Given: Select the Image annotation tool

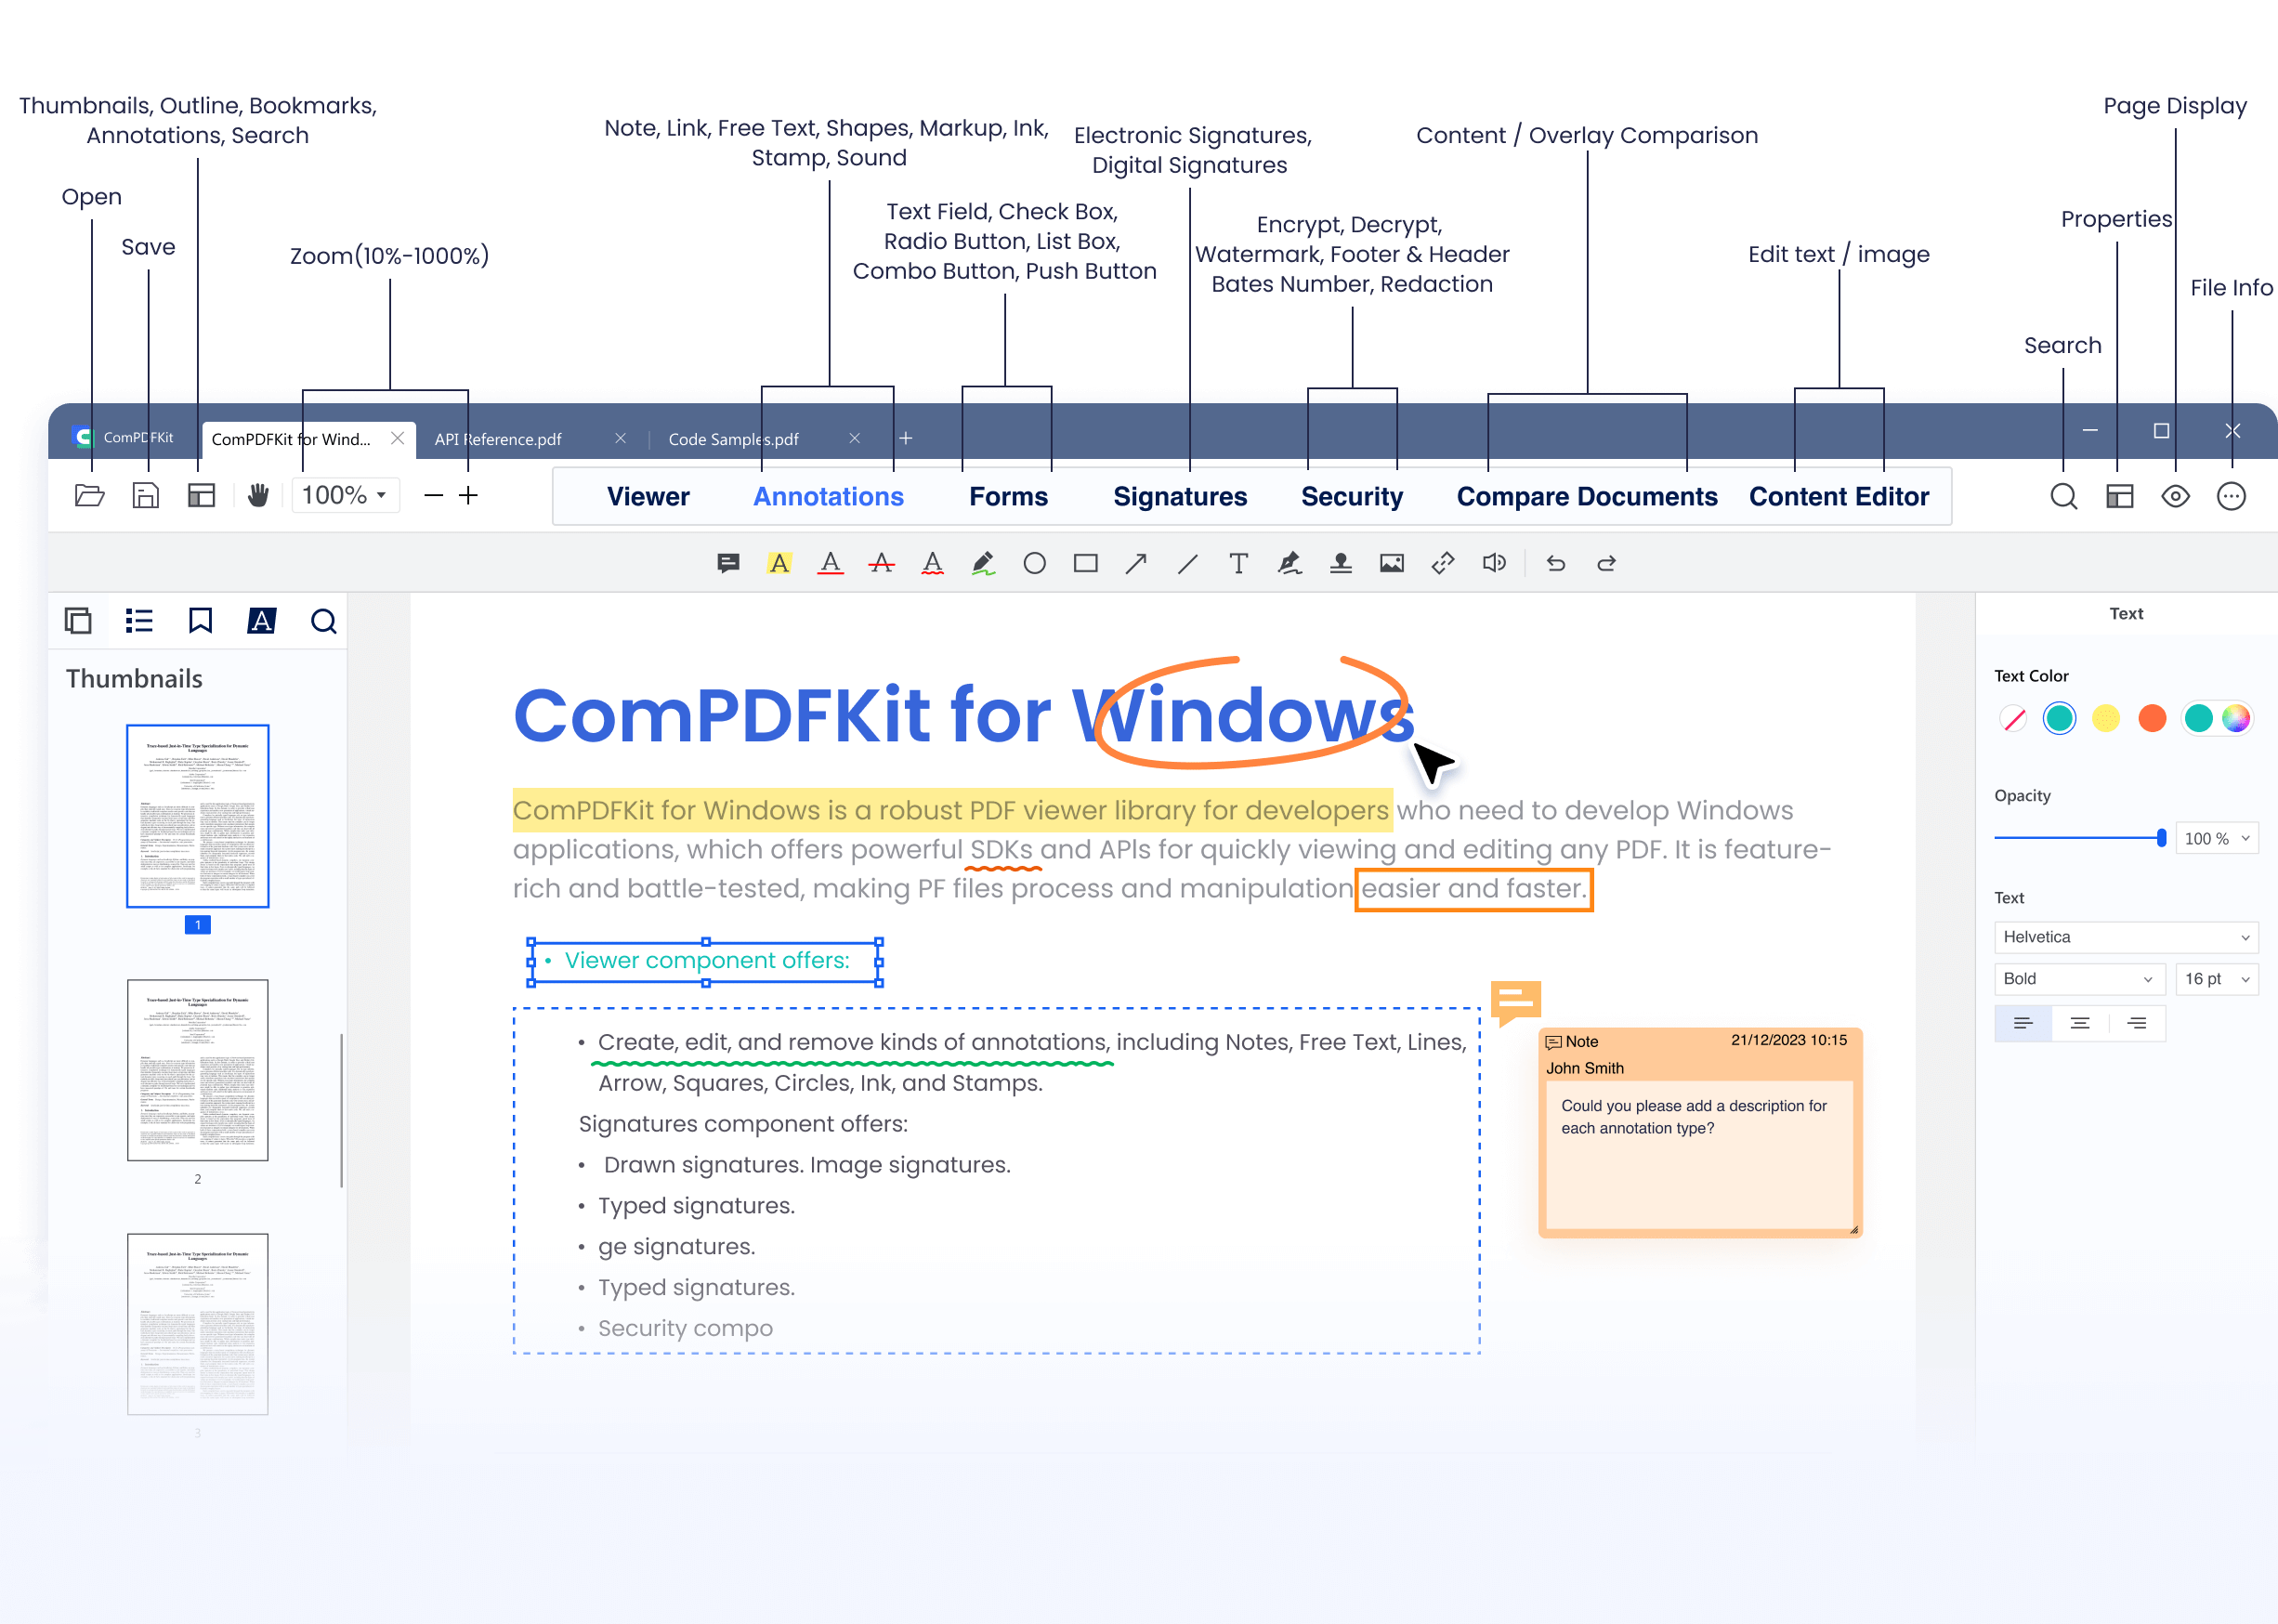Looking at the screenshot, I should (1392, 564).
